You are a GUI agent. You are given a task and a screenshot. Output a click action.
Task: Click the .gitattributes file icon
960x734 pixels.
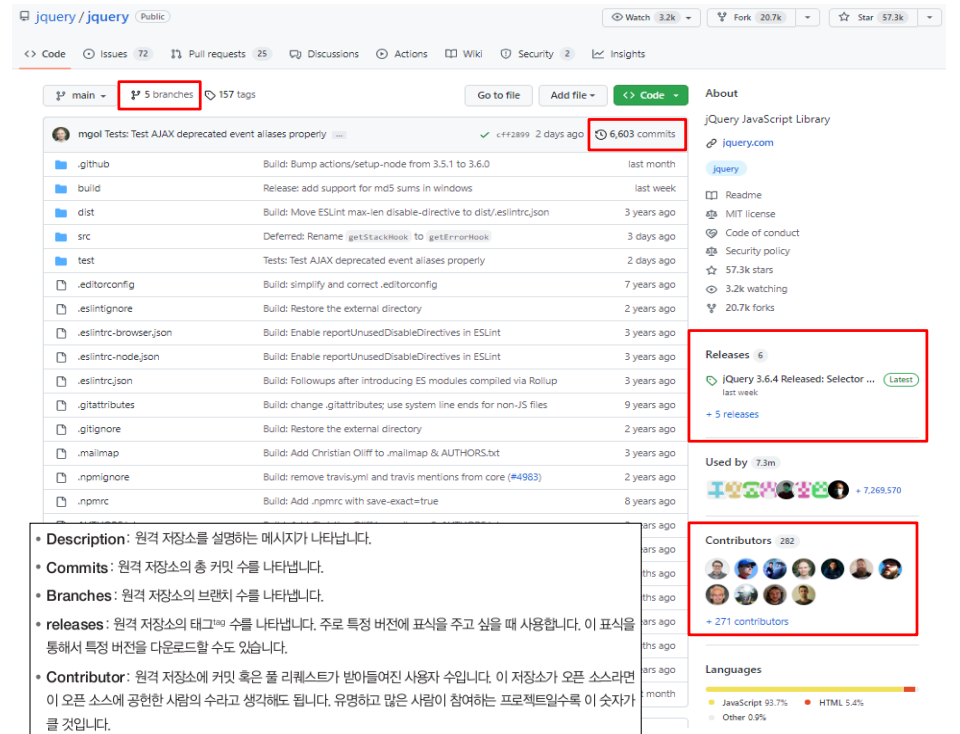(x=61, y=405)
